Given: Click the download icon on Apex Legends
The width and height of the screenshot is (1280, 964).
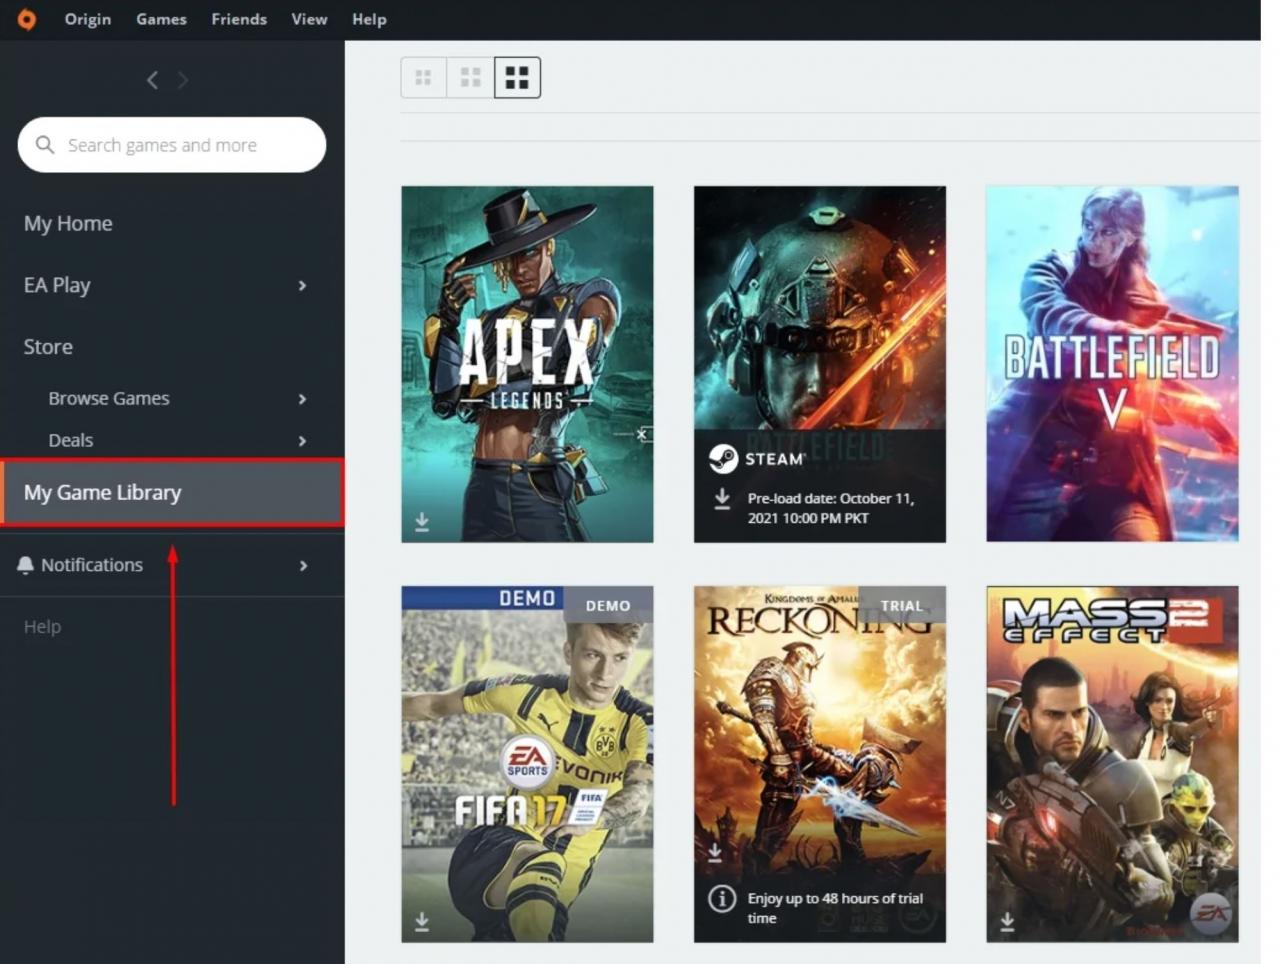Looking at the screenshot, I should point(422,522).
